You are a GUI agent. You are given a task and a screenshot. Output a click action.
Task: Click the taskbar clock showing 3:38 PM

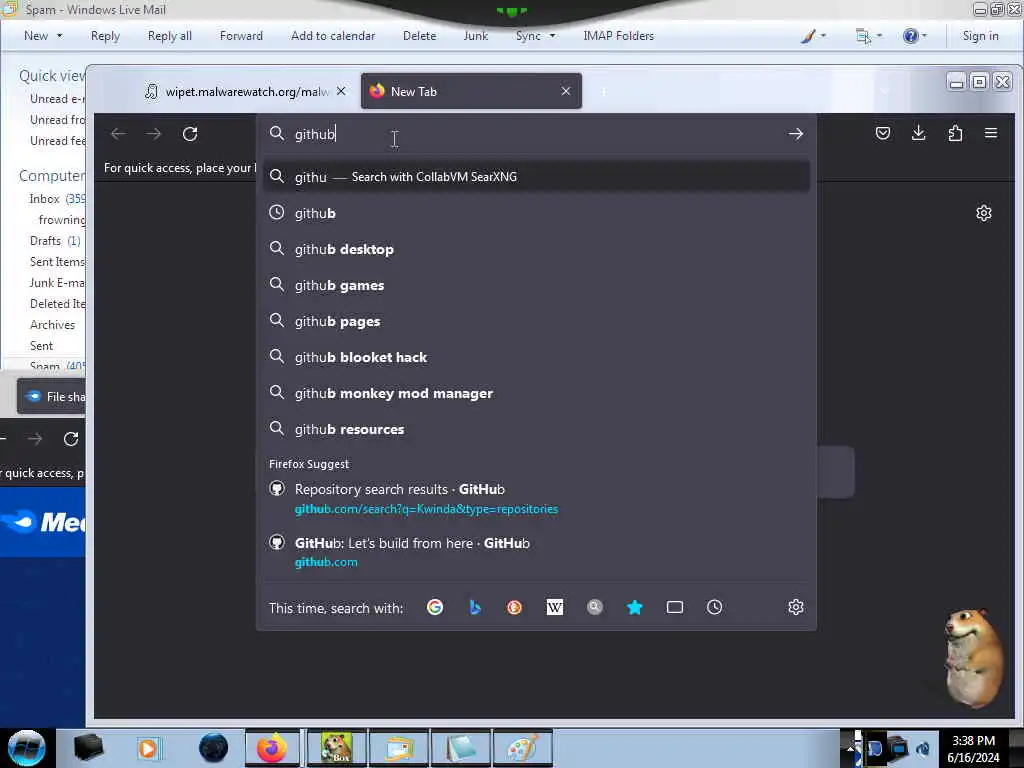(973, 748)
